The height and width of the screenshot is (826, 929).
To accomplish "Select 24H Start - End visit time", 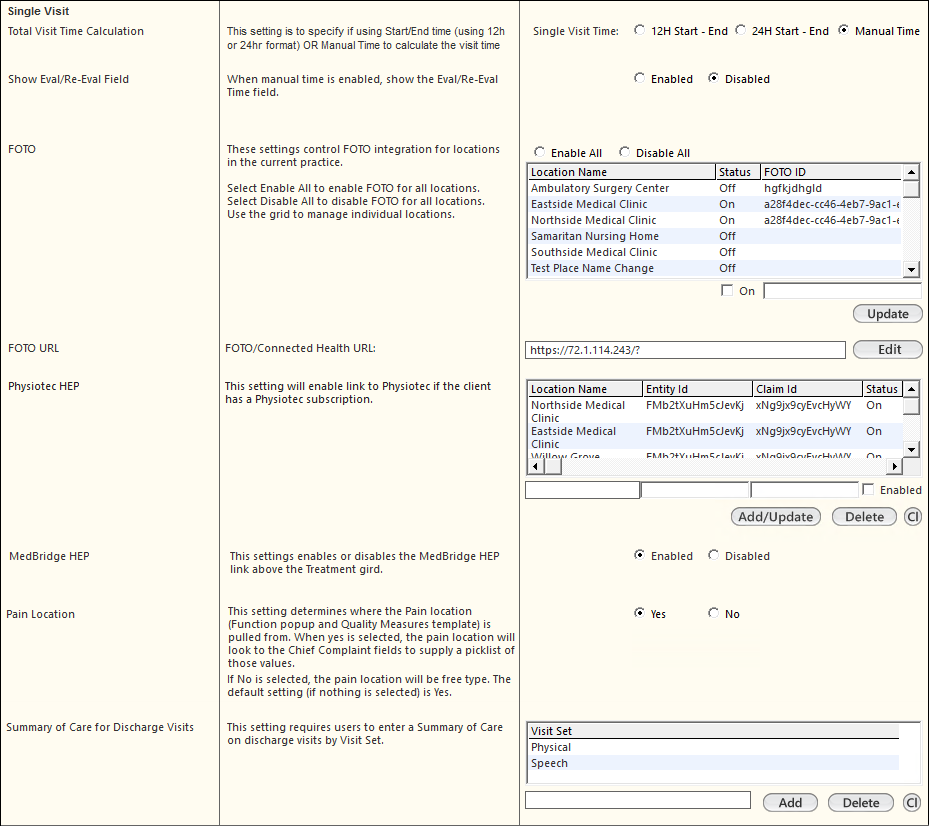I will 741,30.
